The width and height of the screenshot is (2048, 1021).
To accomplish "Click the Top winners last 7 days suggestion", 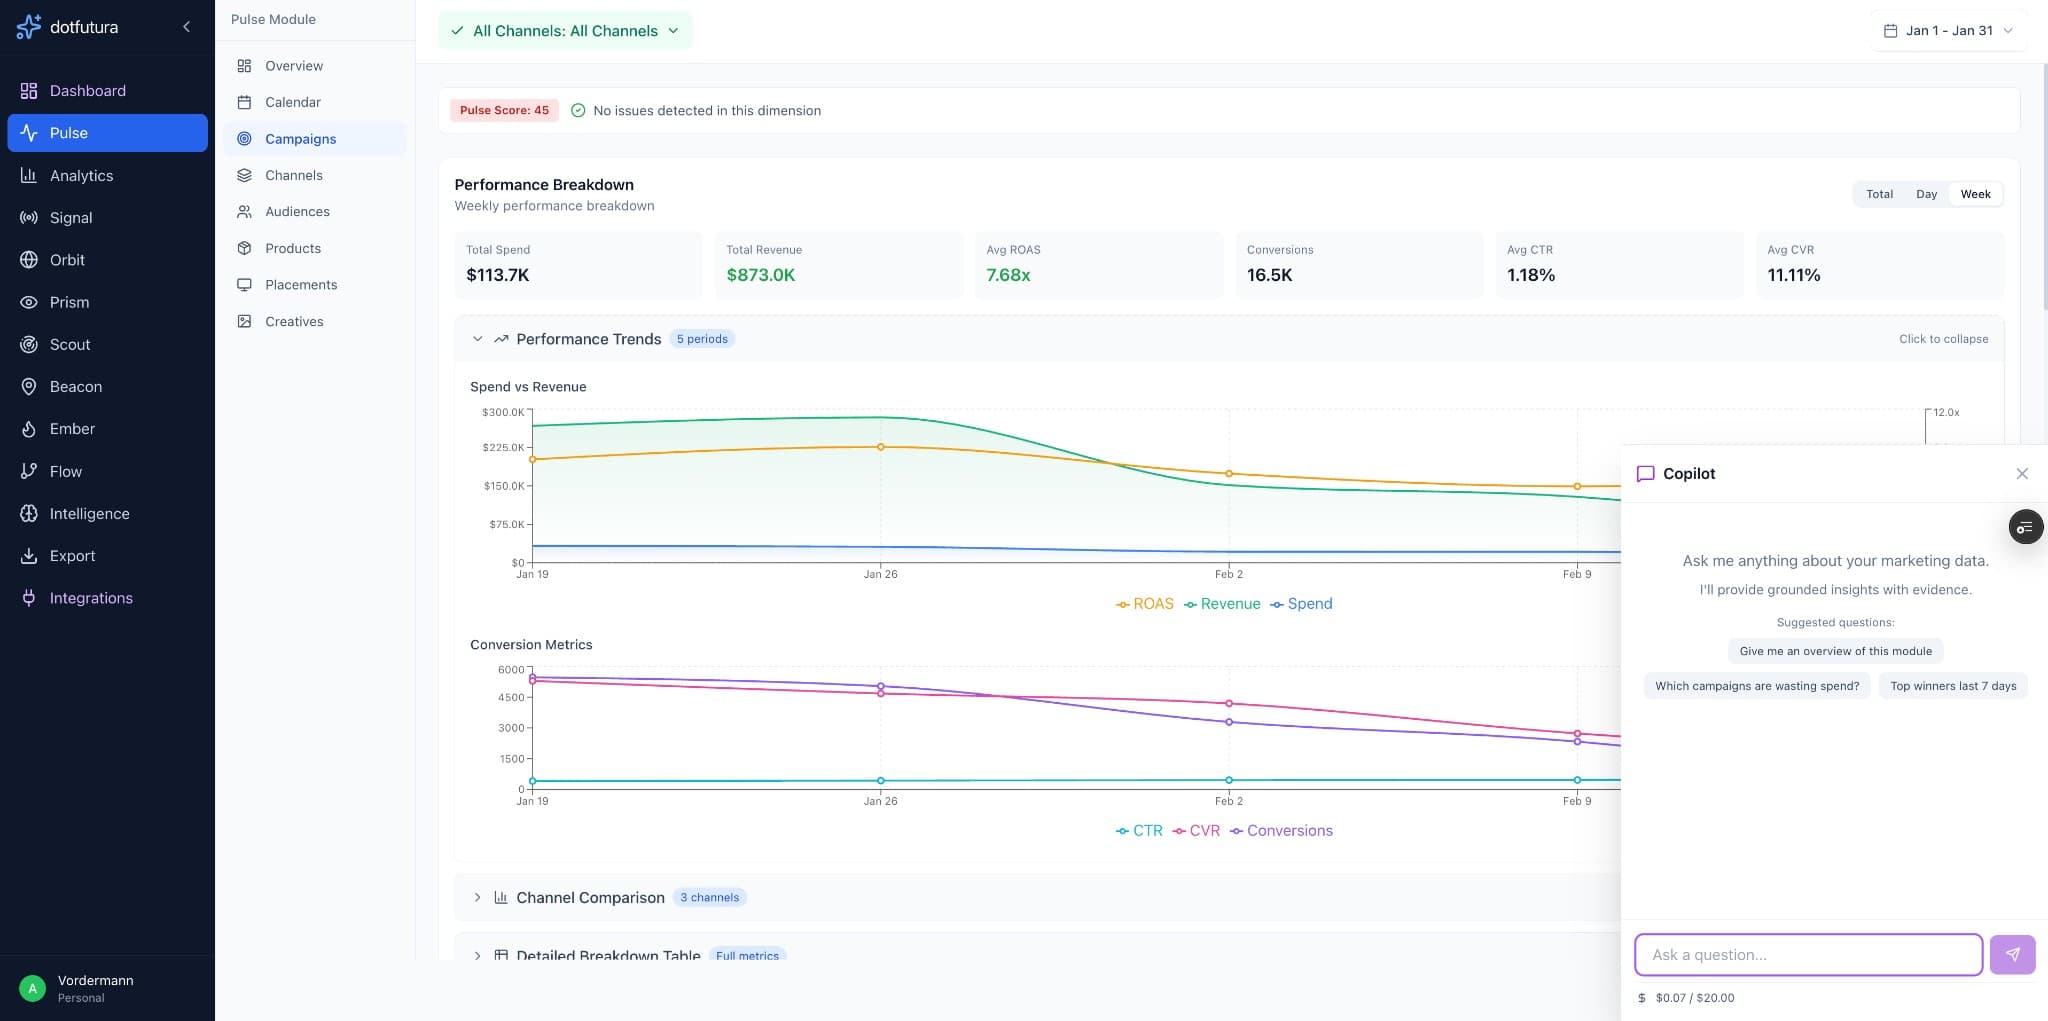I will click(x=1951, y=685).
